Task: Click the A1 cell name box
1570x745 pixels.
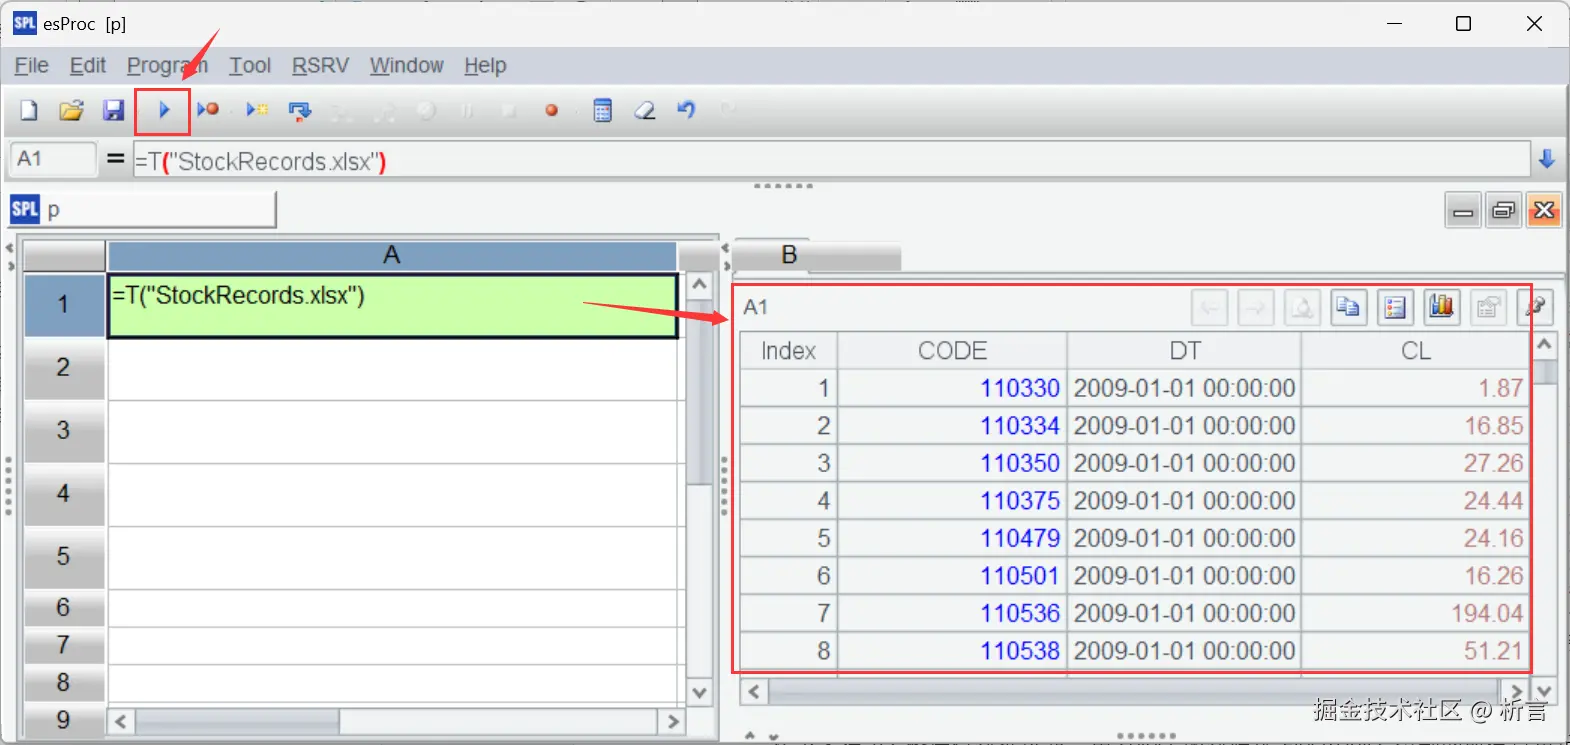Action: pyautogui.click(x=53, y=159)
